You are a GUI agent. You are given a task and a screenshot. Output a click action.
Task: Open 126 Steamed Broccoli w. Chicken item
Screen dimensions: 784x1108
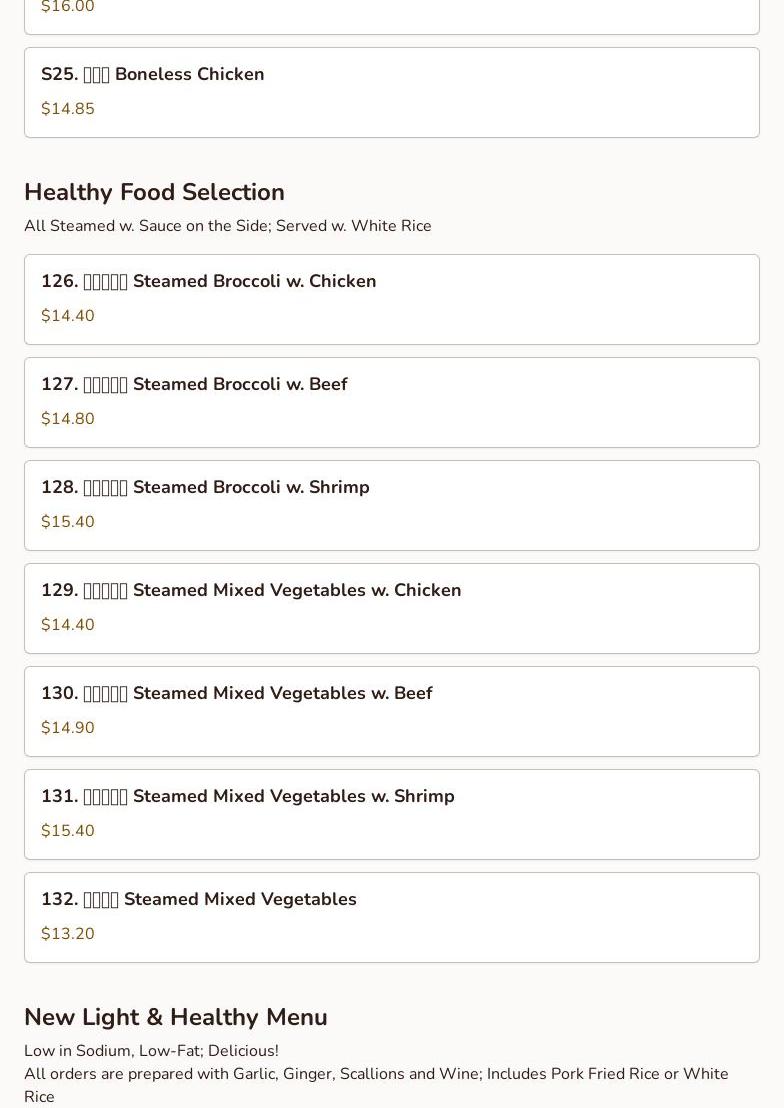392,300
